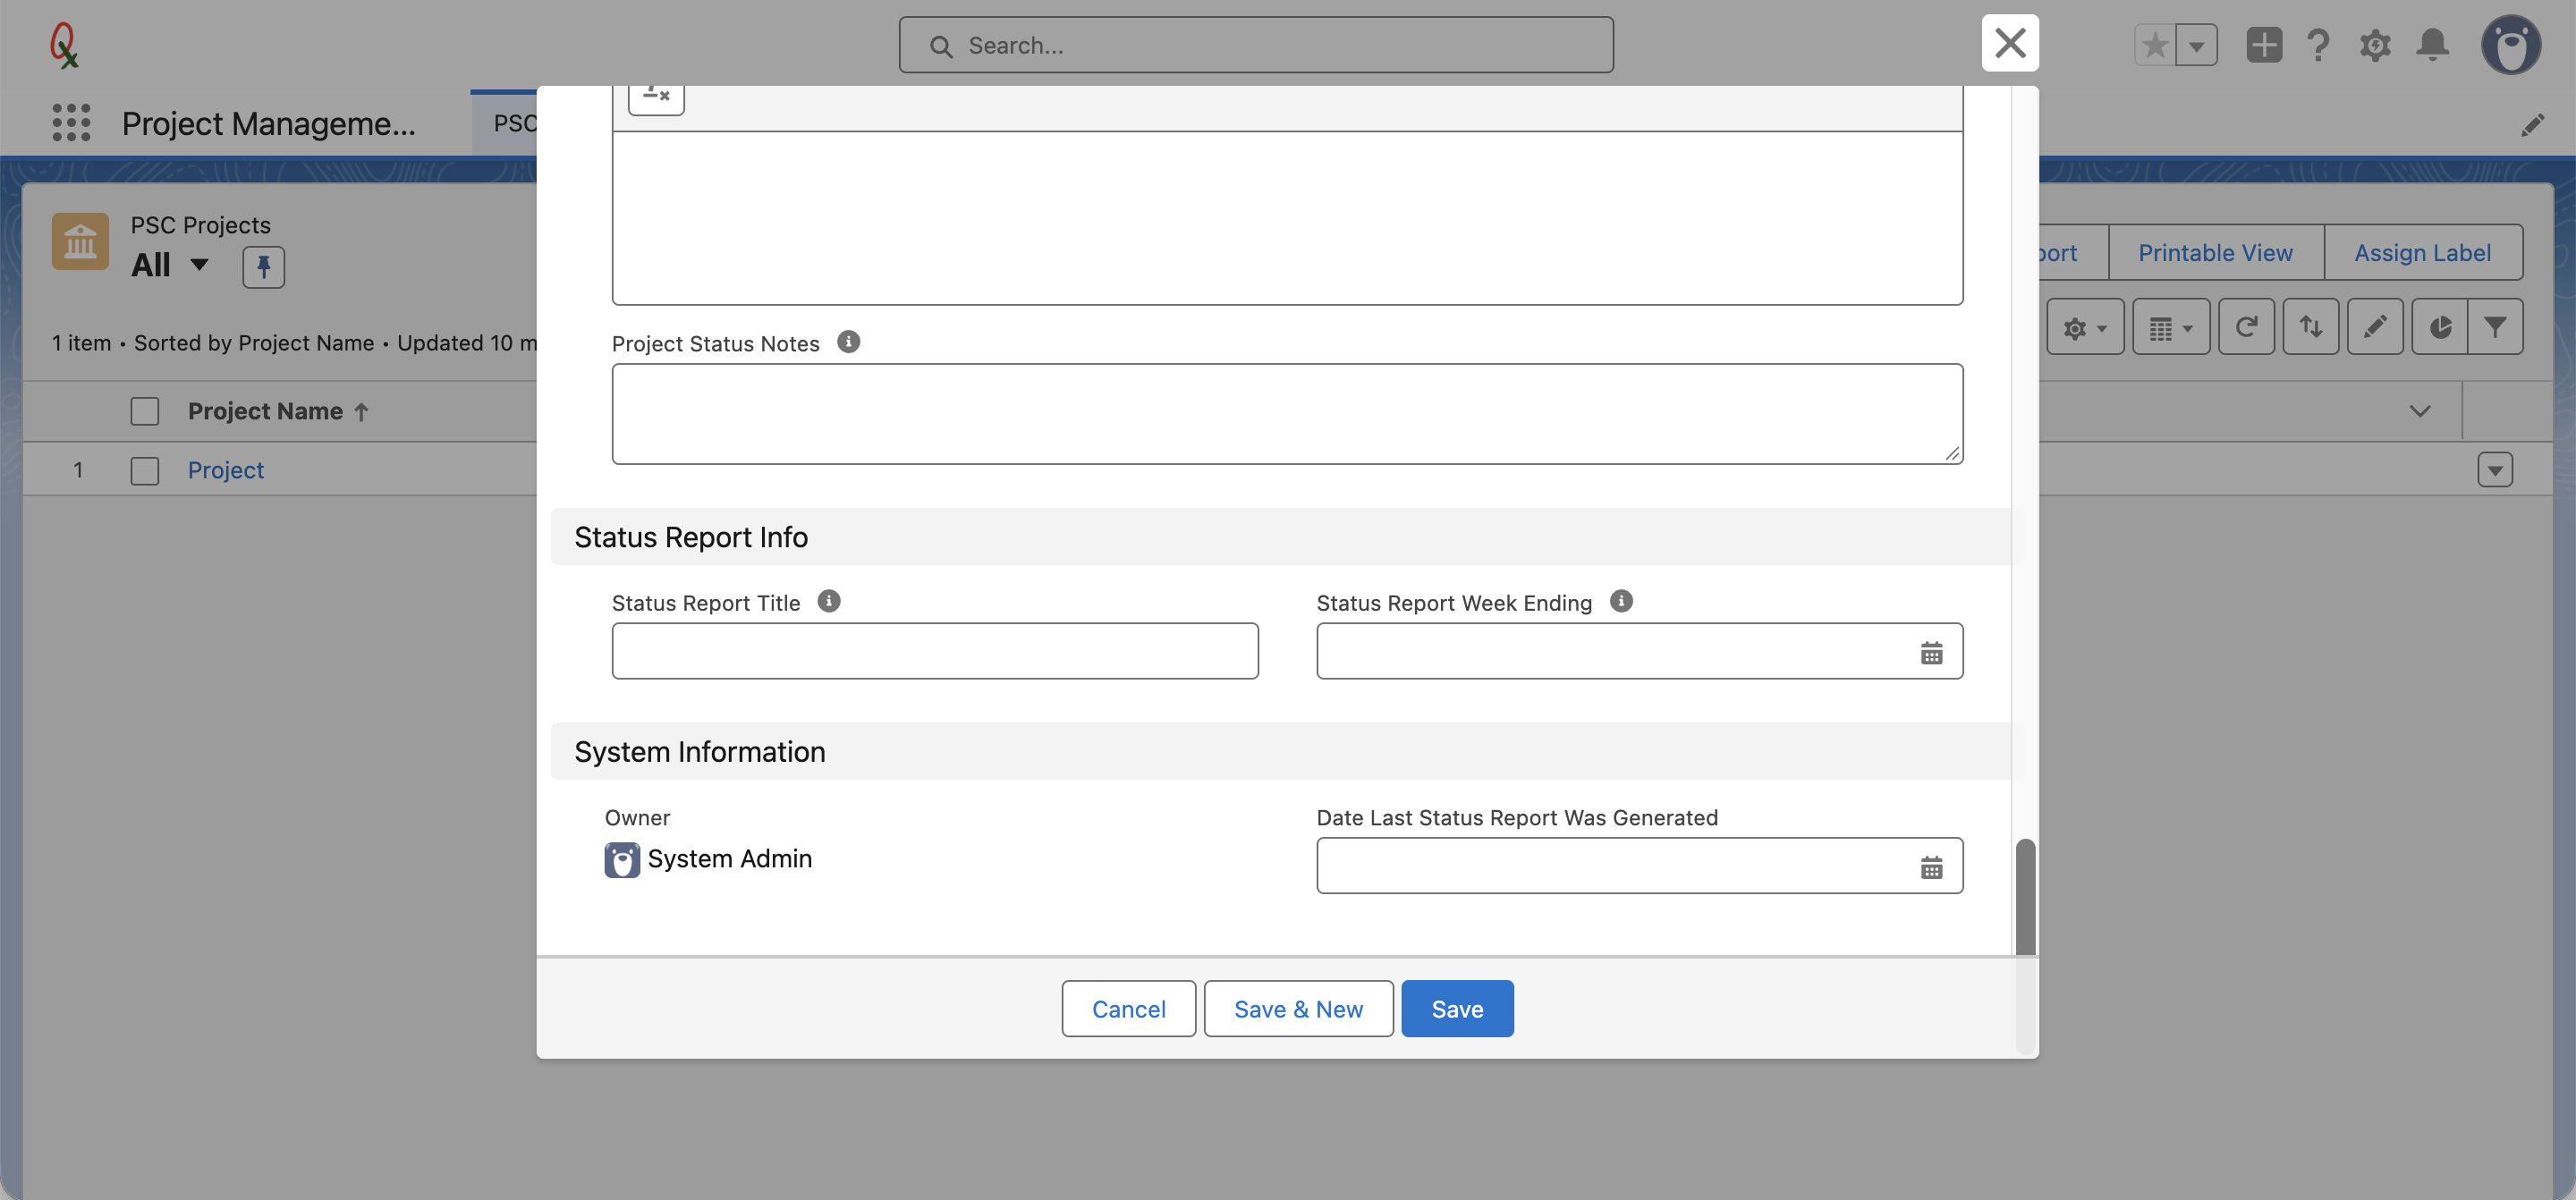The height and width of the screenshot is (1200, 2576).
Task: Click the inline edit pencil in list toolbar
Action: [2375, 327]
